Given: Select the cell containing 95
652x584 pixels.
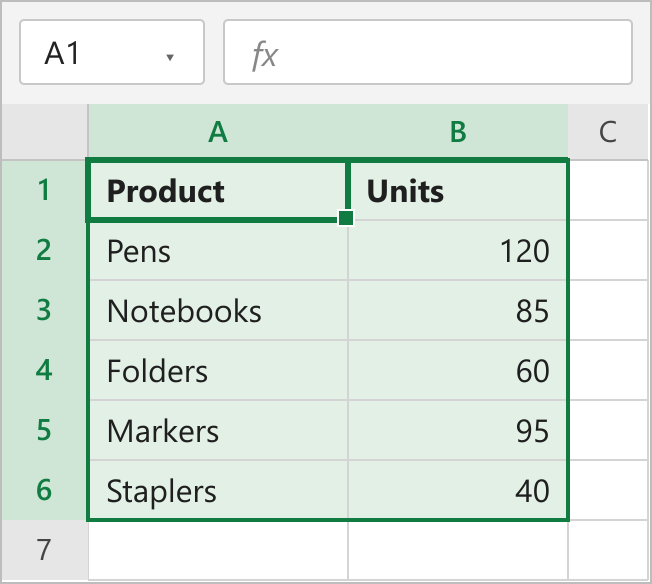Looking at the screenshot, I should pos(457,430).
